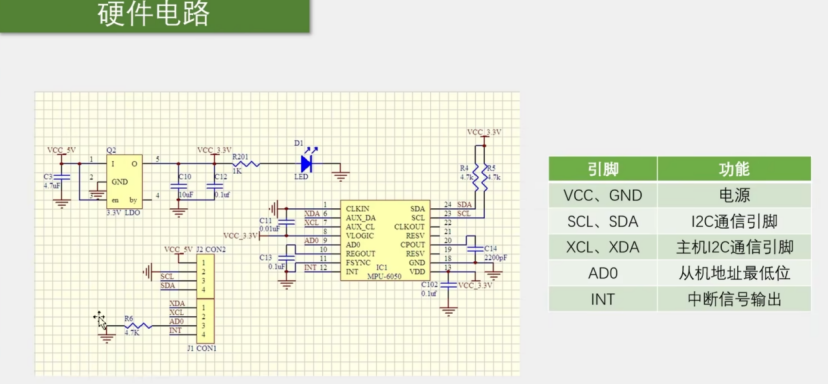Click the 'SDA' net label at pin 24

(x=464, y=204)
